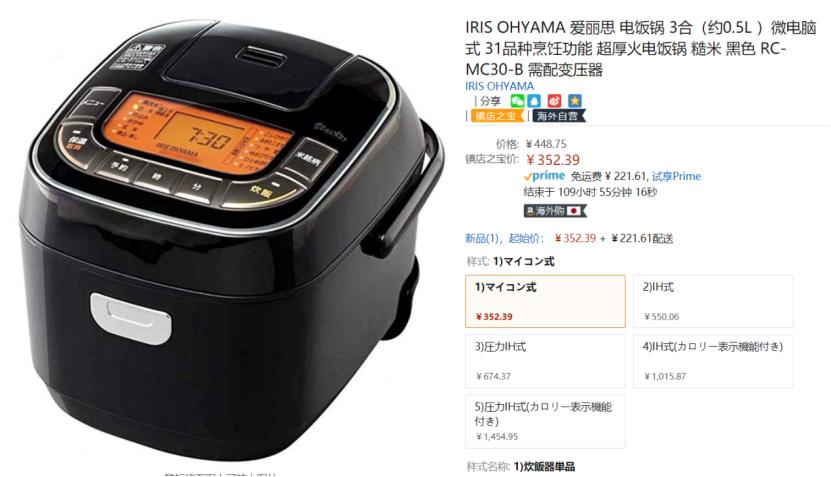The width and height of the screenshot is (831, 477).
Task: Click the product title text
Action: [x=641, y=48]
